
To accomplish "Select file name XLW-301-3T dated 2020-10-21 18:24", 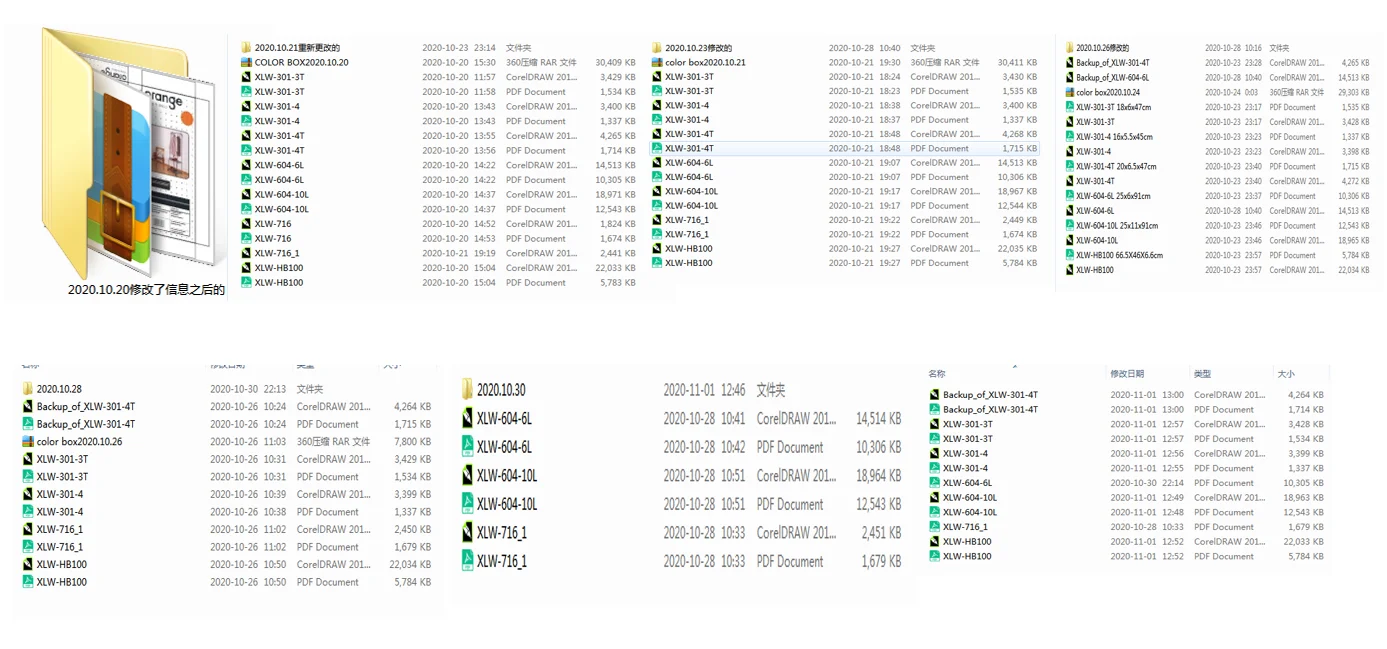I will [x=689, y=76].
